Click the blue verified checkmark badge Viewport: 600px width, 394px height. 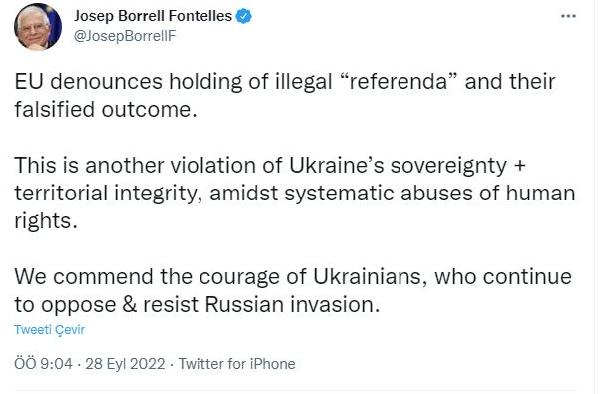click(243, 16)
